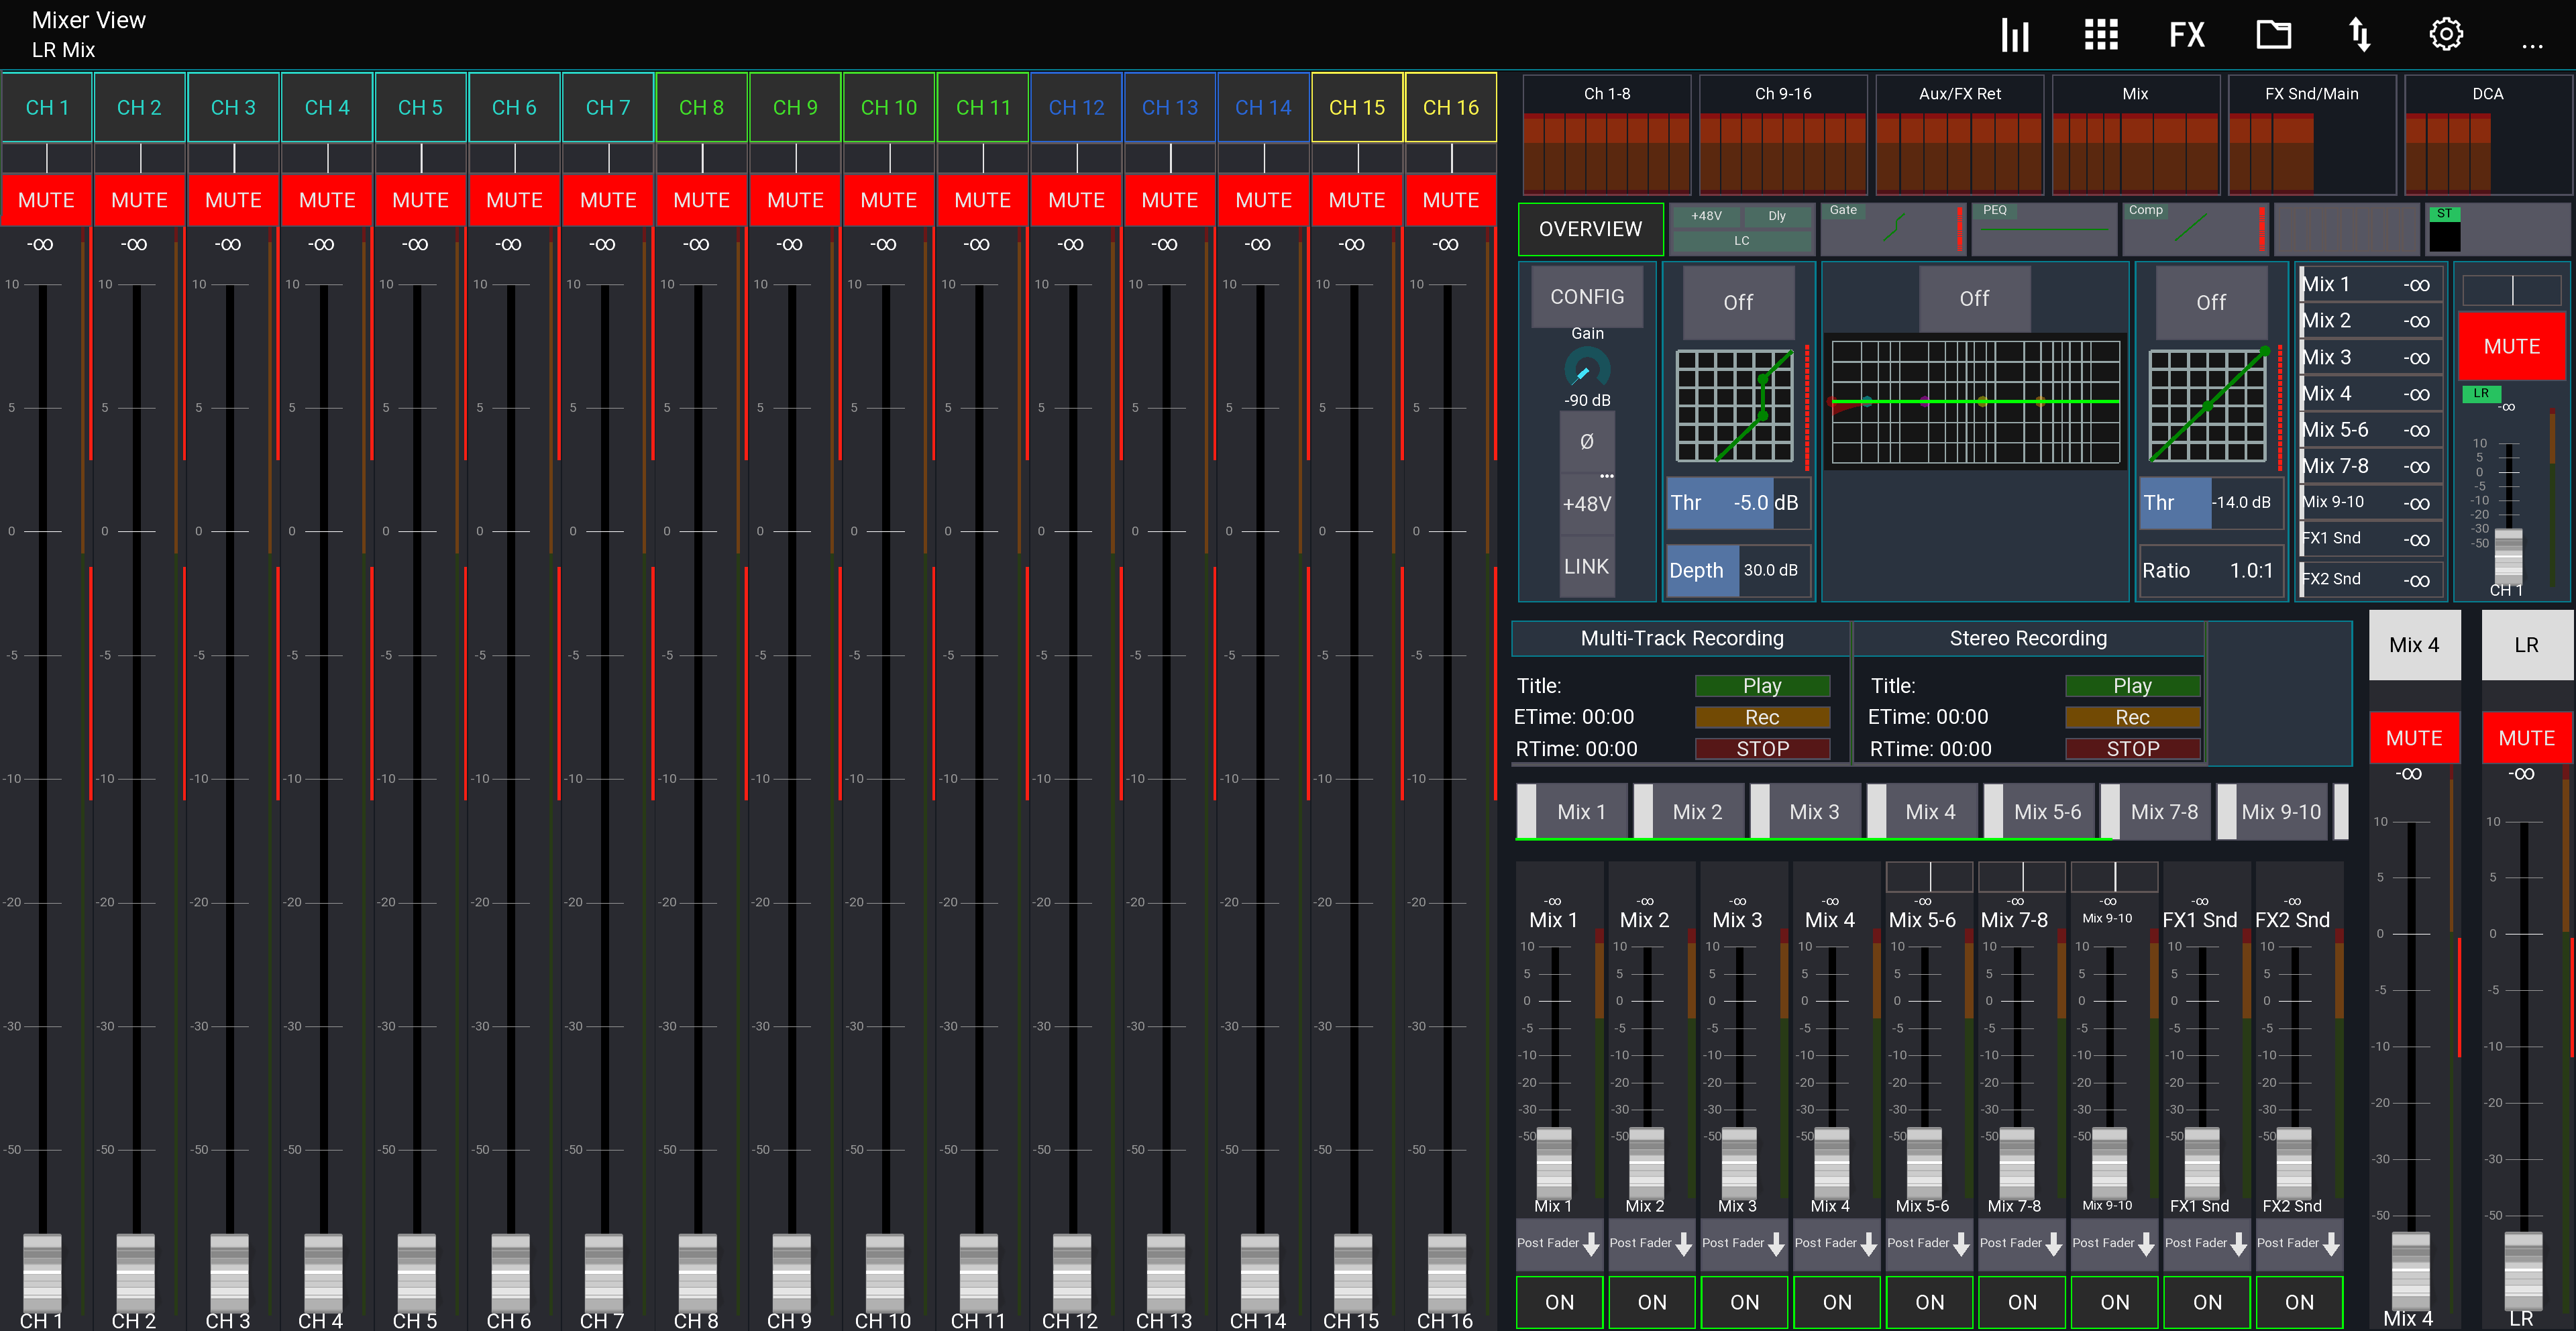Open the settings gear icon
Screen dimensions: 2576x1331
(2446, 35)
